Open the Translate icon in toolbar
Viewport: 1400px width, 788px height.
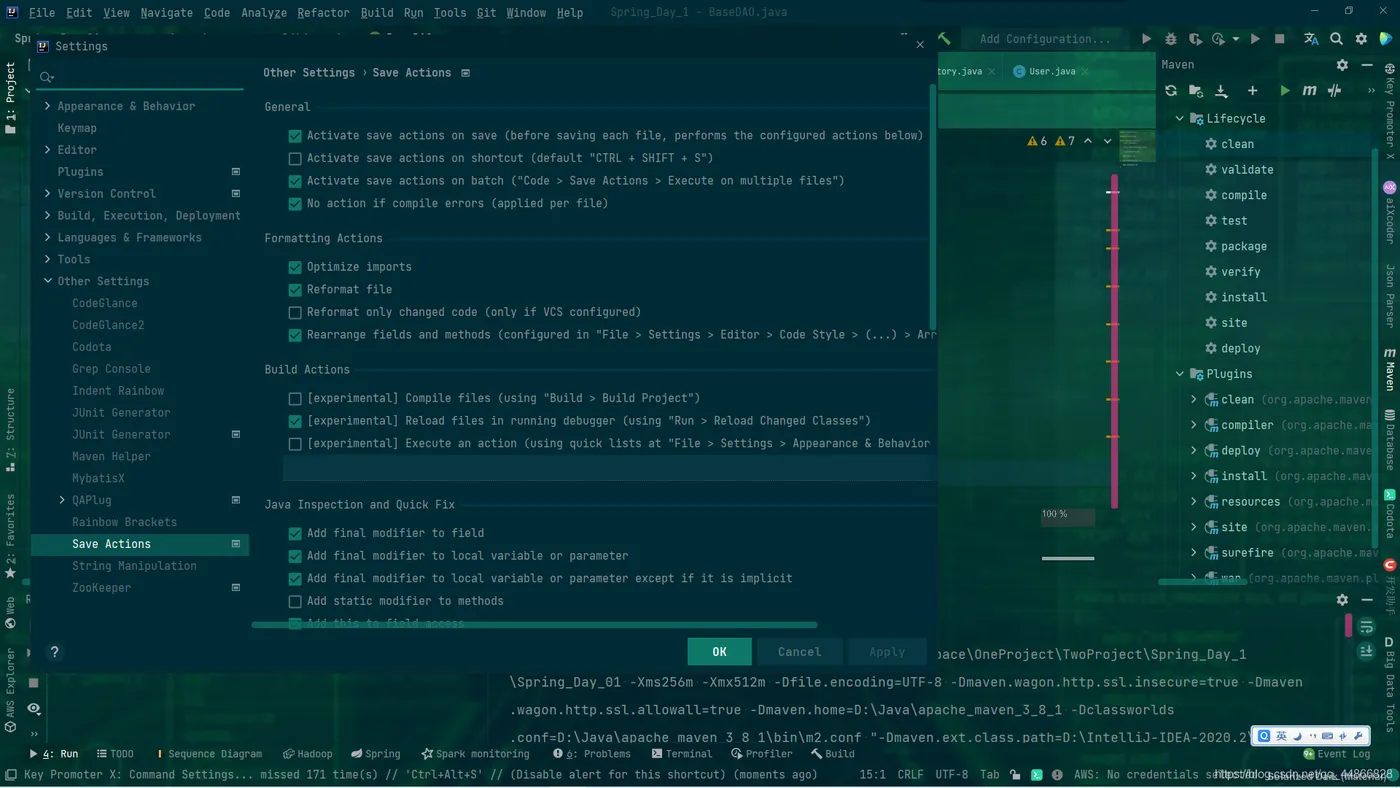coord(1311,39)
